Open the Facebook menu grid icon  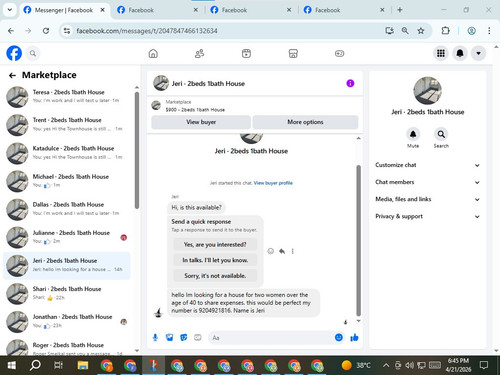441,53
